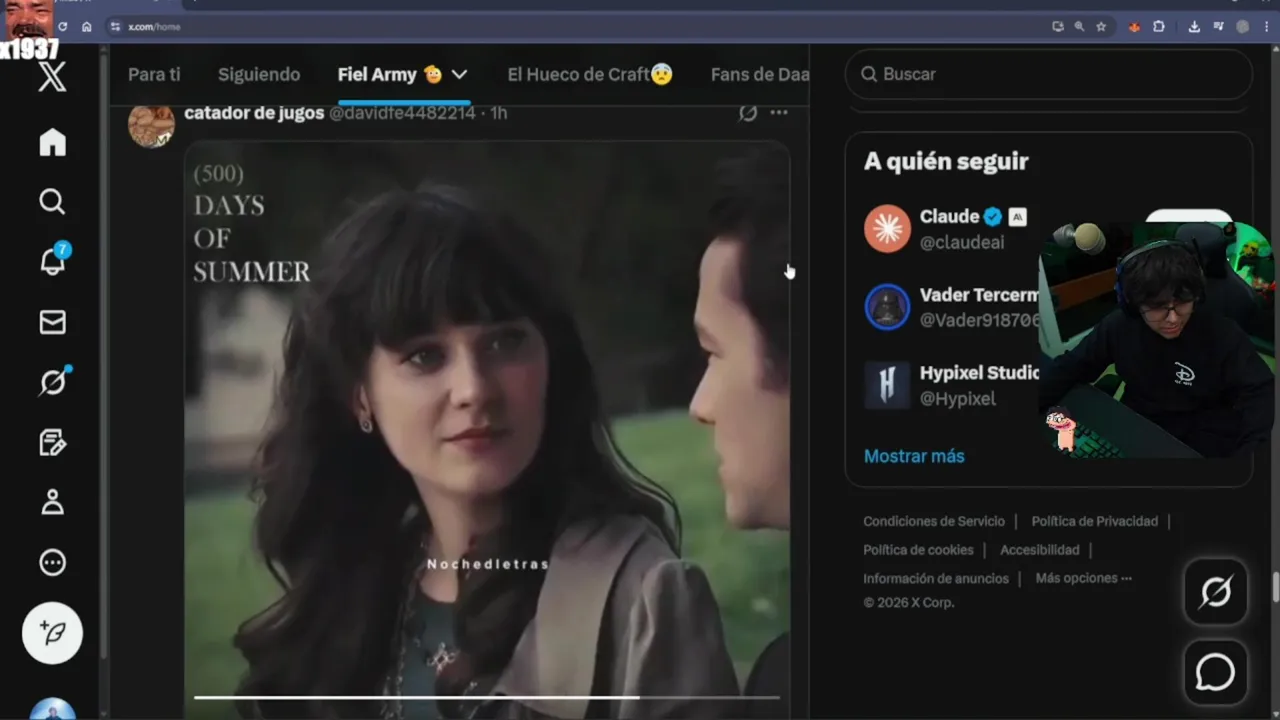Open floating chat messages button
This screenshot has height=720, width=1280.
(1216, 673)
